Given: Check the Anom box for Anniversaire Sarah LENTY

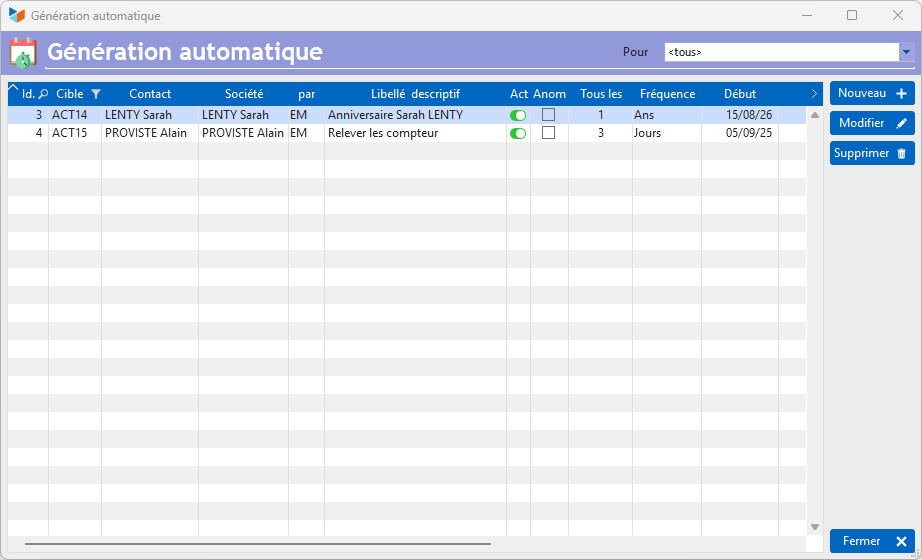Looking at the screenshot, I should click(x=548, y=115).
